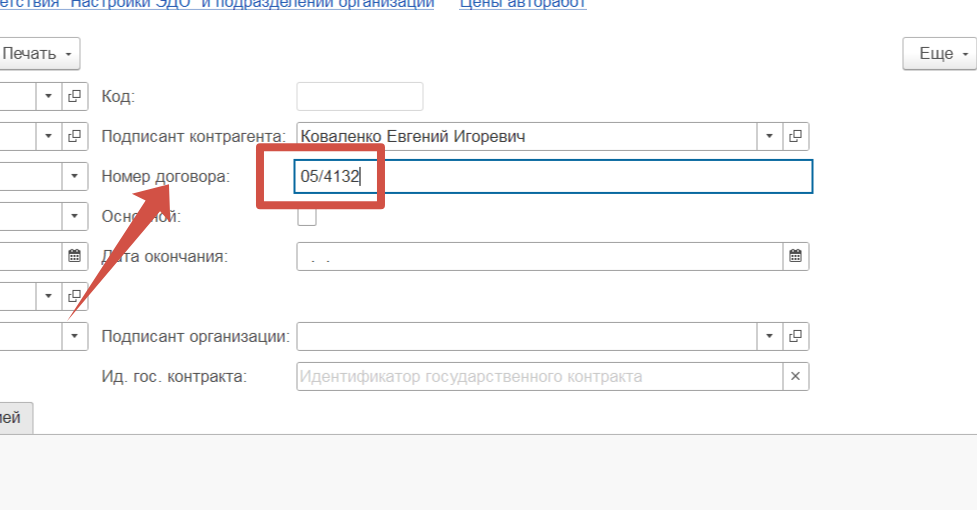The image size is (977, 510).
Task: Click calendar icon left of Дата окончания label
Action: click(75, 256)
